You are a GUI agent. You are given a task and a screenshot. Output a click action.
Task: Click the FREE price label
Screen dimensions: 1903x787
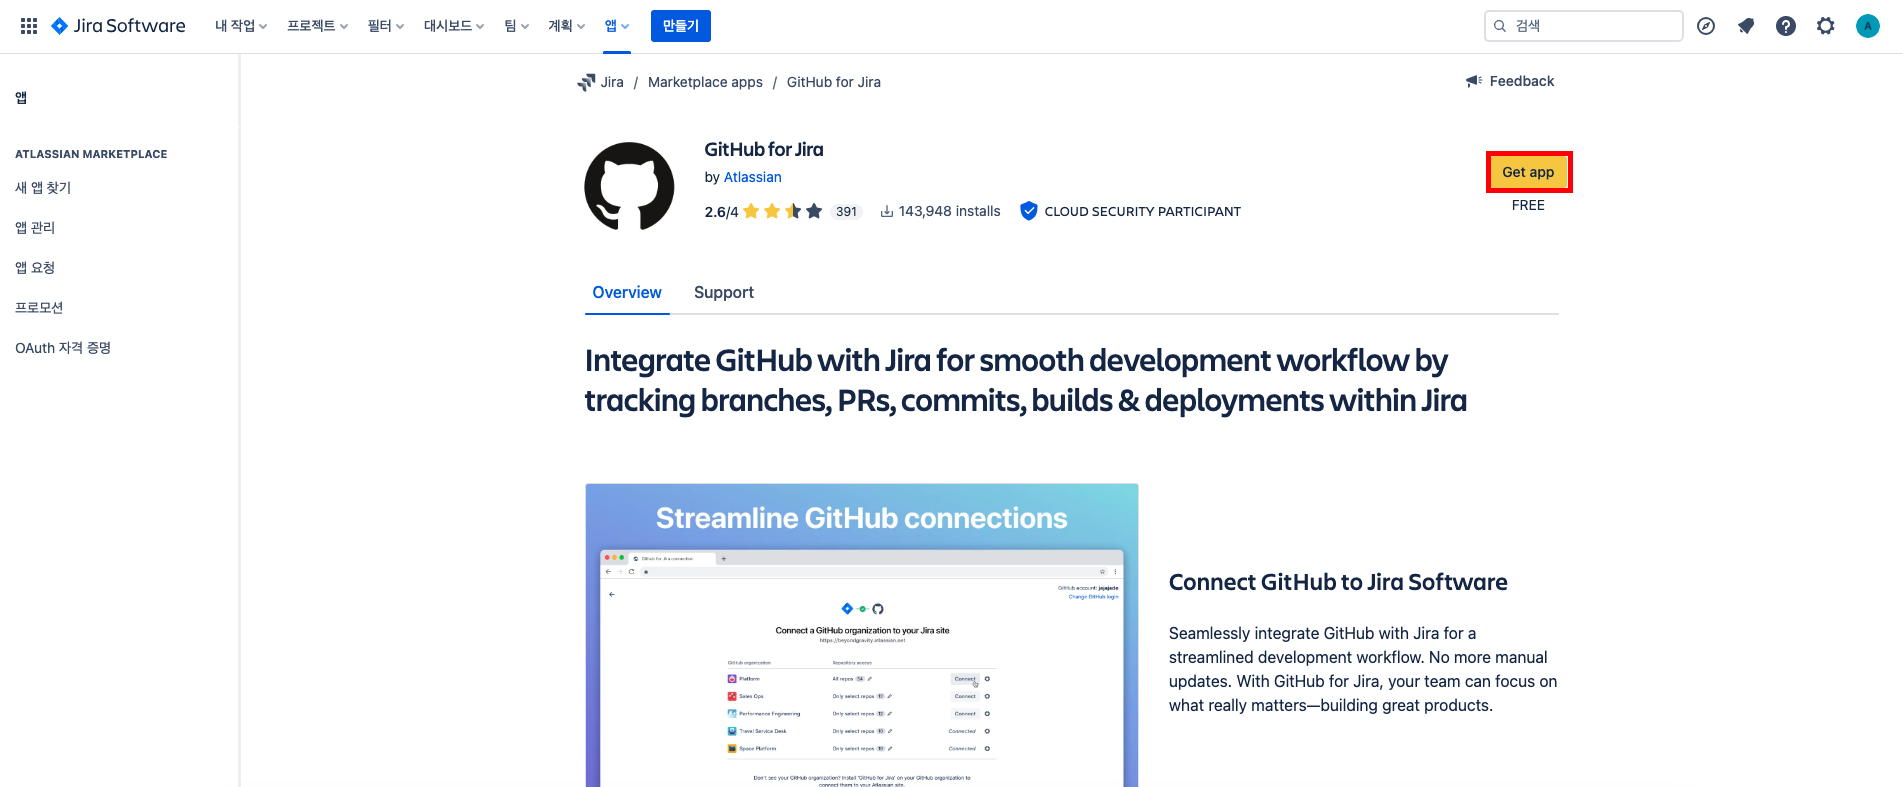[1528, 205]
